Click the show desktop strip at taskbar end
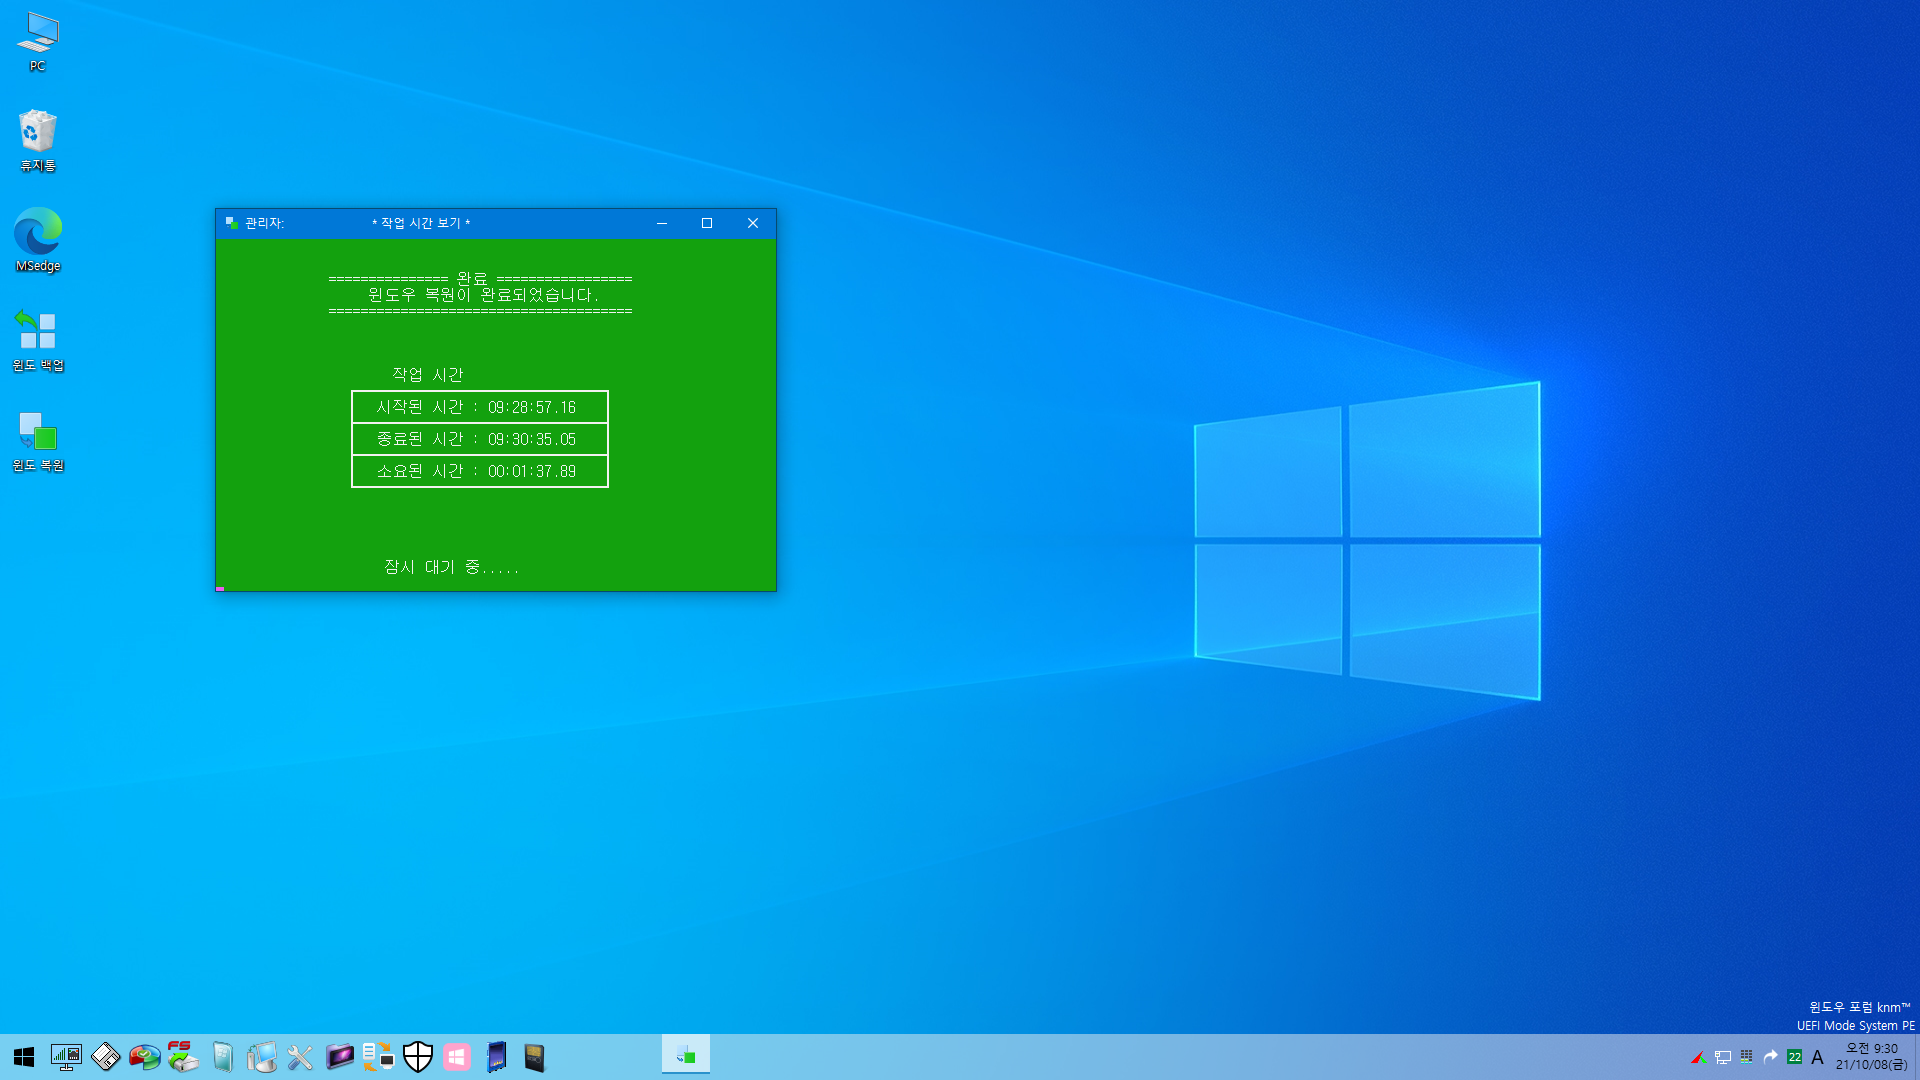1920x1080 pixels. [x=1916, y=1057]
